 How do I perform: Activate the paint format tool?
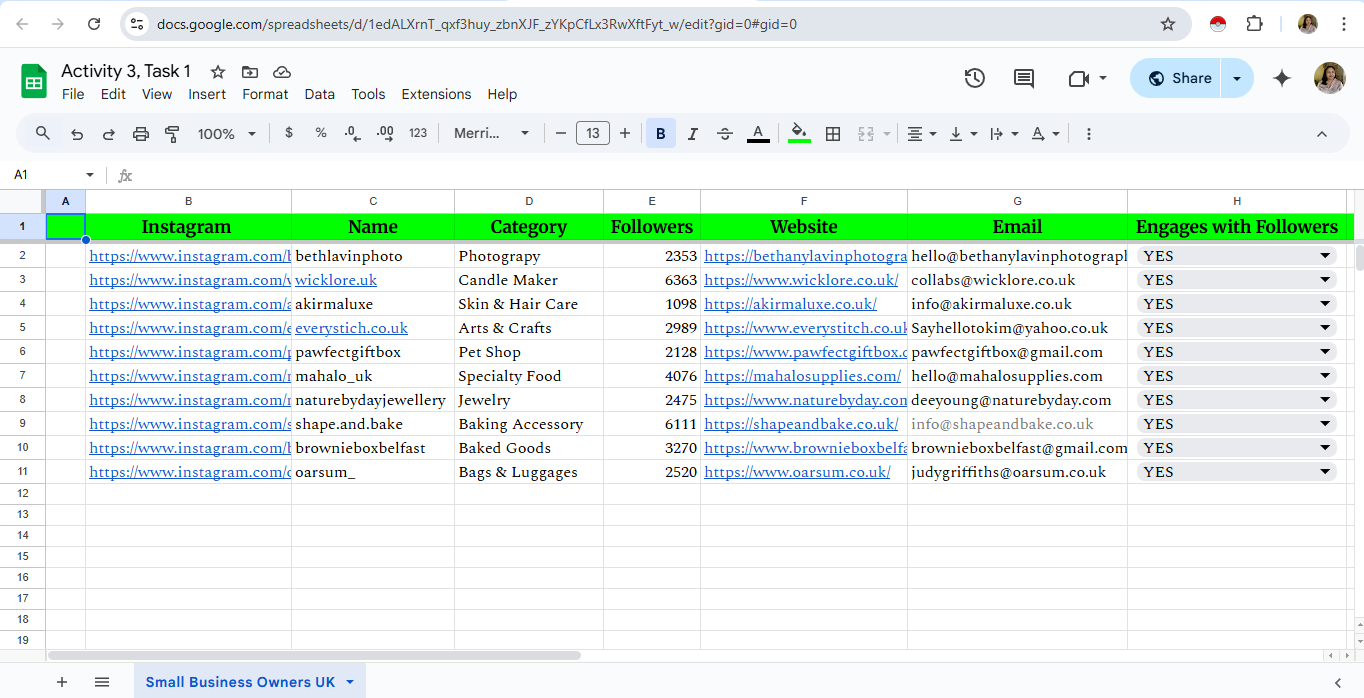(172, 133)
